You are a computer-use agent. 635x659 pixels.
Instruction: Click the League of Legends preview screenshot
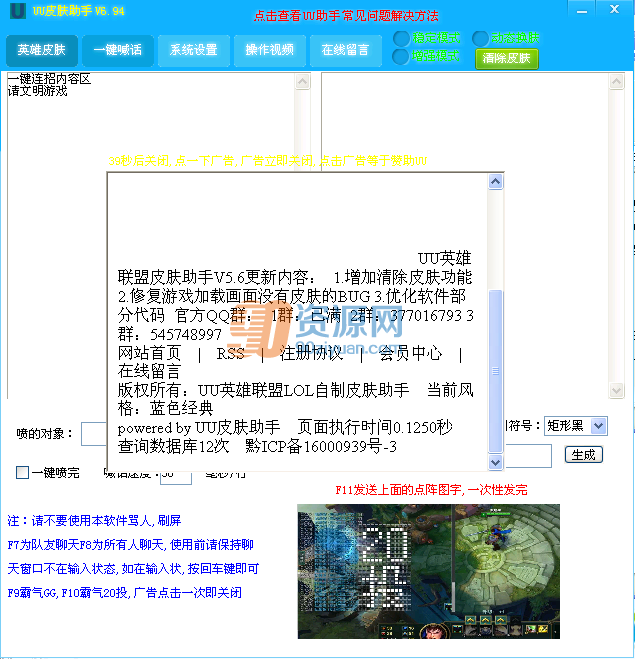429,572
